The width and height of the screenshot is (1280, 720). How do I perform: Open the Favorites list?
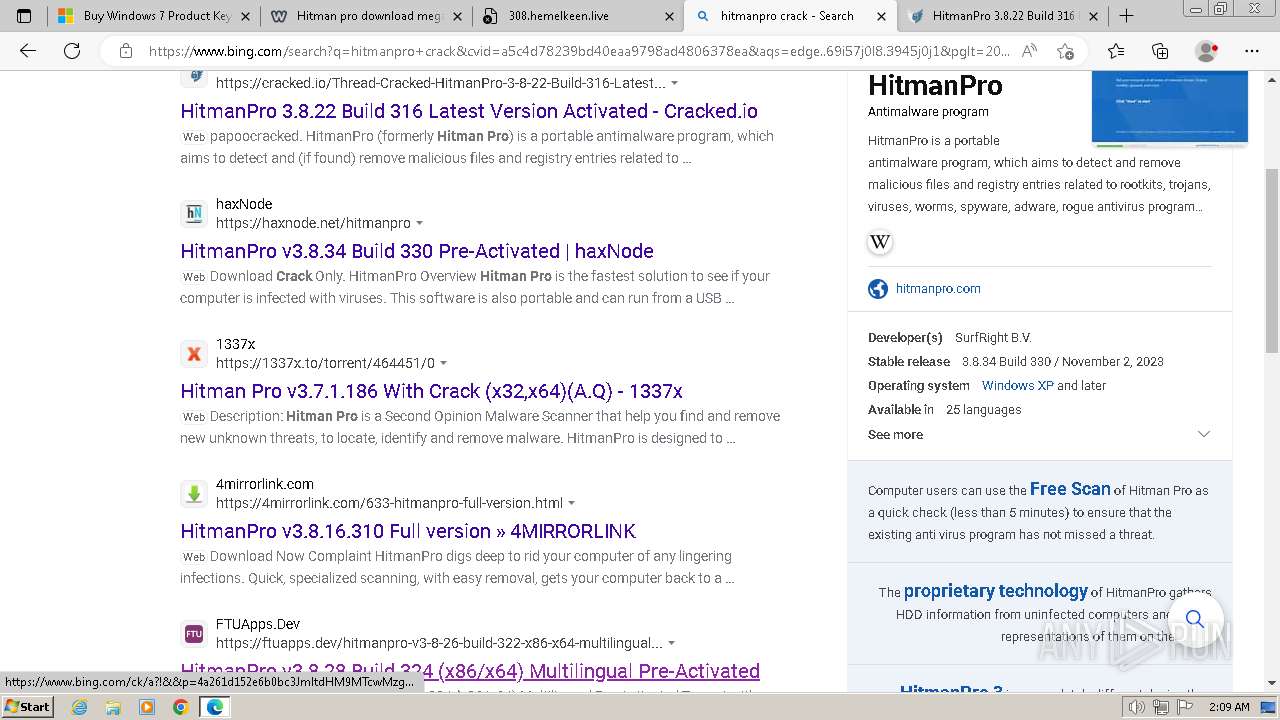click(1116, 51)
